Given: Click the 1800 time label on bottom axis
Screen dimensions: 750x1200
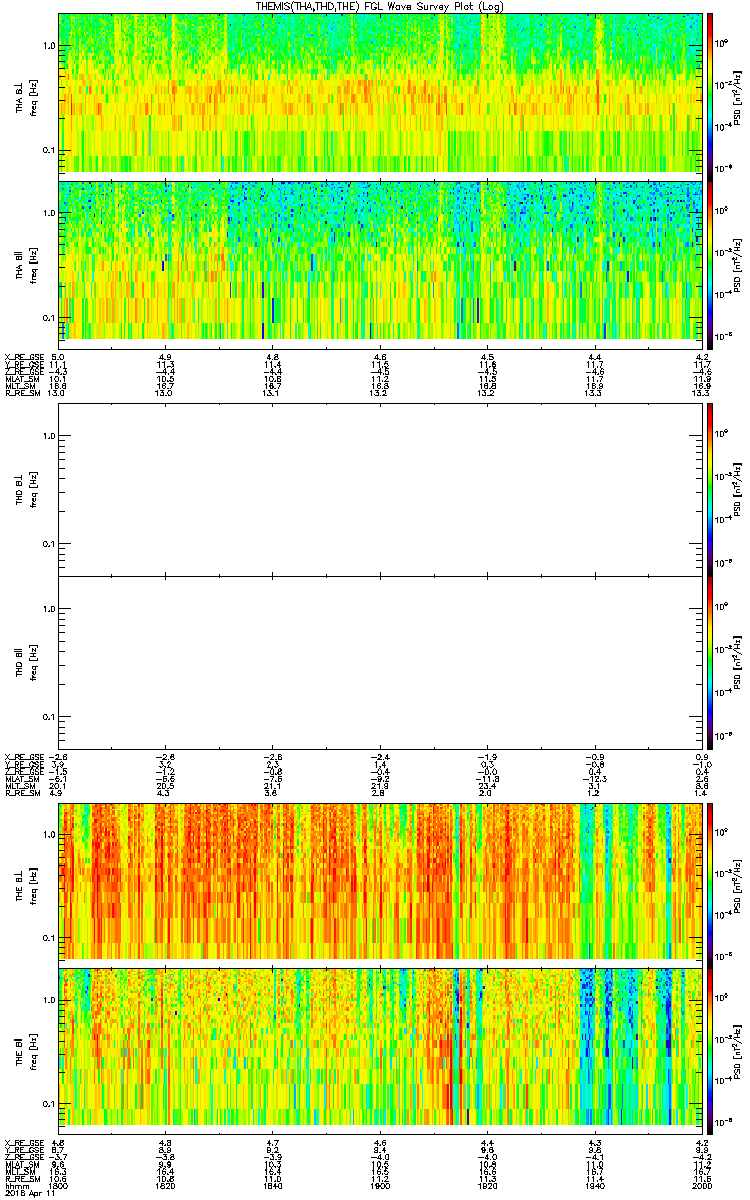Looking at the screenshot, I should point(58,1184).
